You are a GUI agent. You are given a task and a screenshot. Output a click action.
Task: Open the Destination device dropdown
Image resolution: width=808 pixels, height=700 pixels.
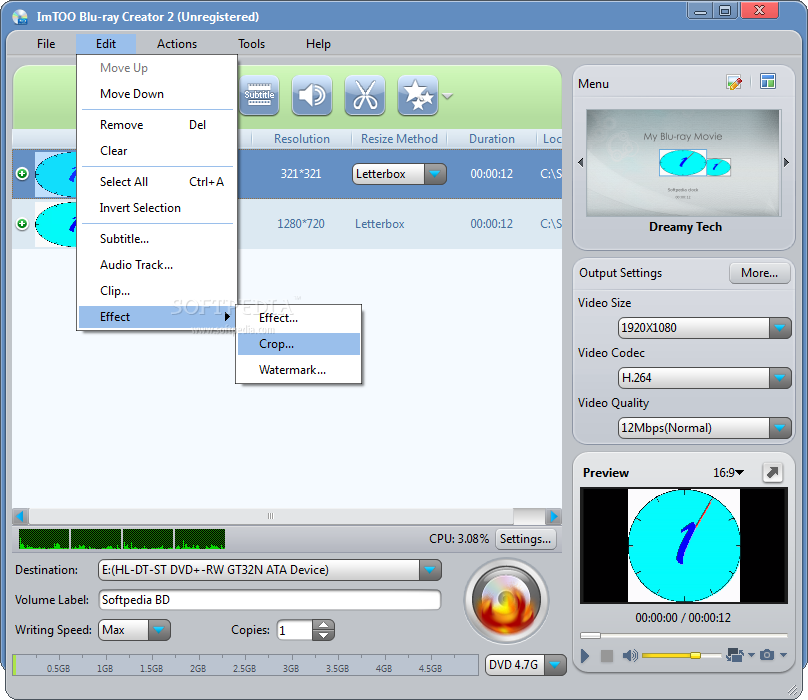pyautogui.click(x=430, y=570)
